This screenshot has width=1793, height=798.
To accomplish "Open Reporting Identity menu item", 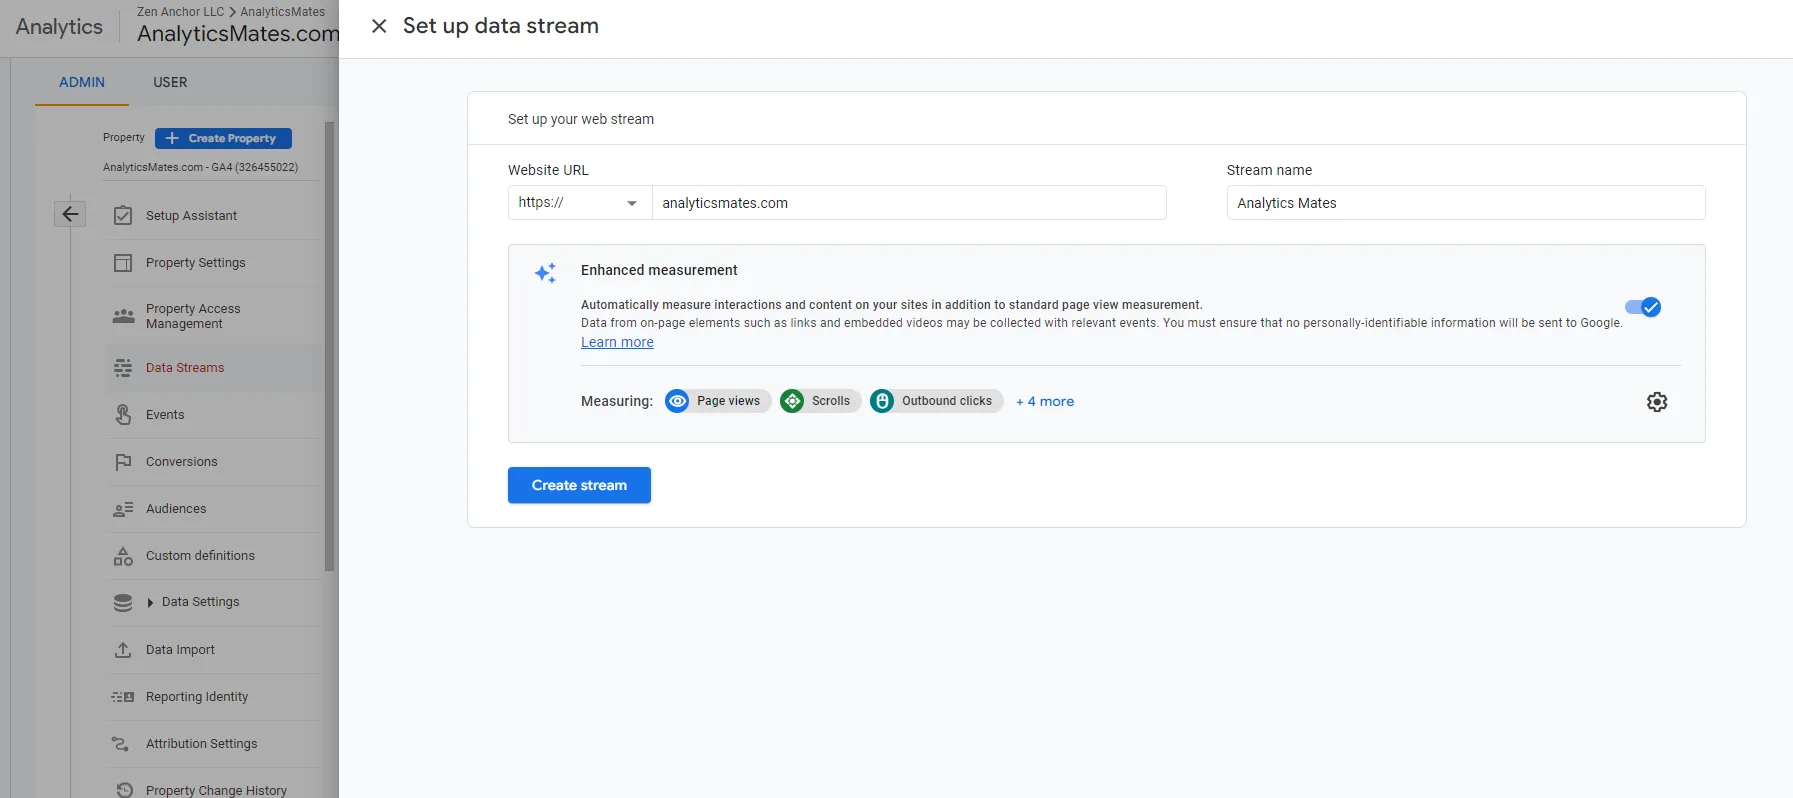I will (x=197, y=697).
